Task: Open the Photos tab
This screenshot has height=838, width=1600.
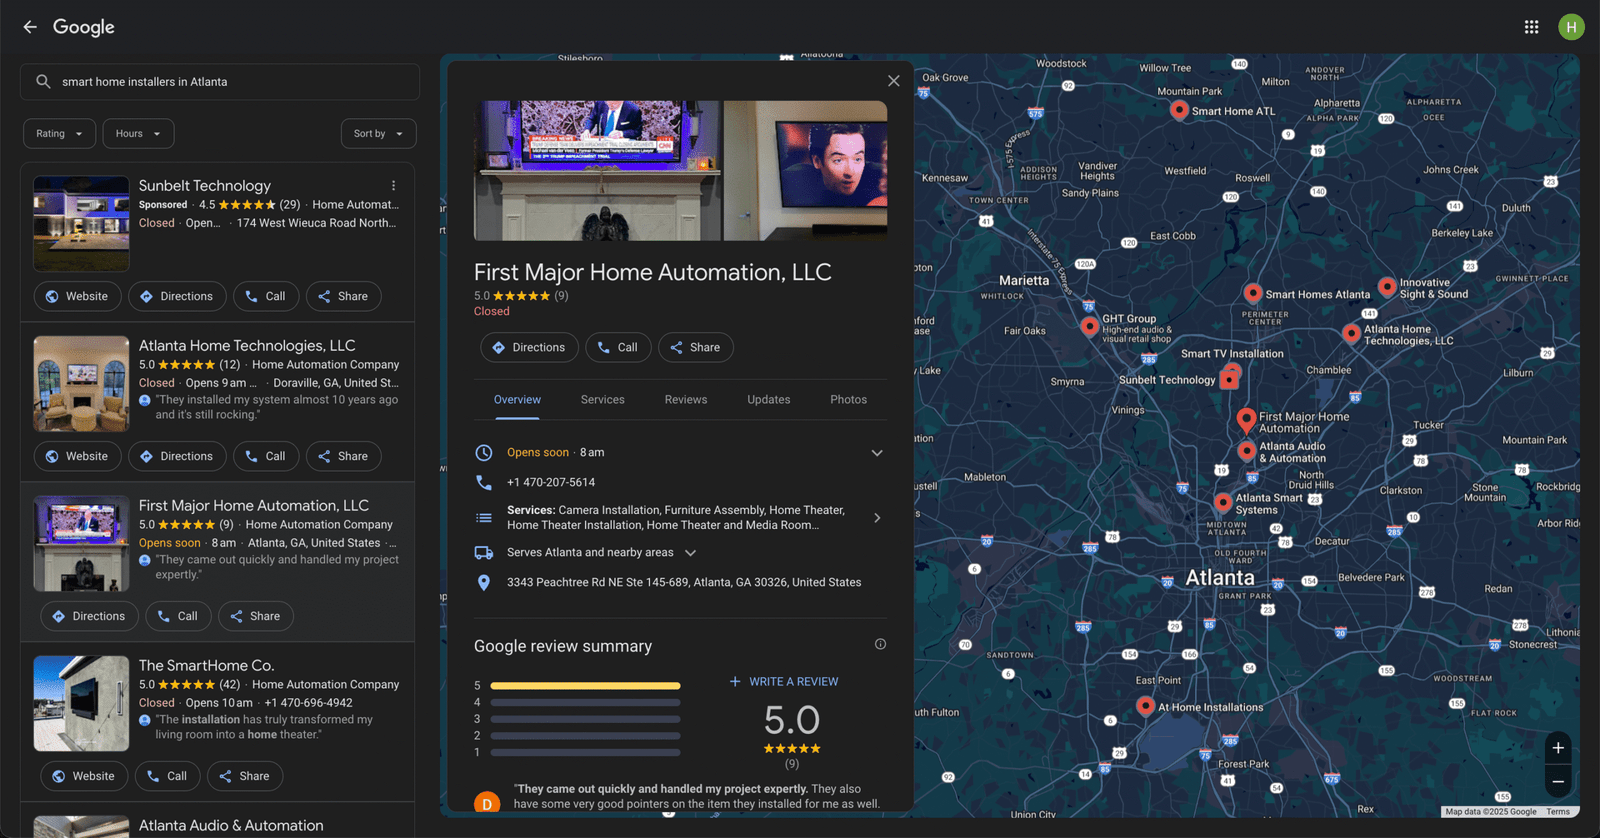Action: [849, 400]
